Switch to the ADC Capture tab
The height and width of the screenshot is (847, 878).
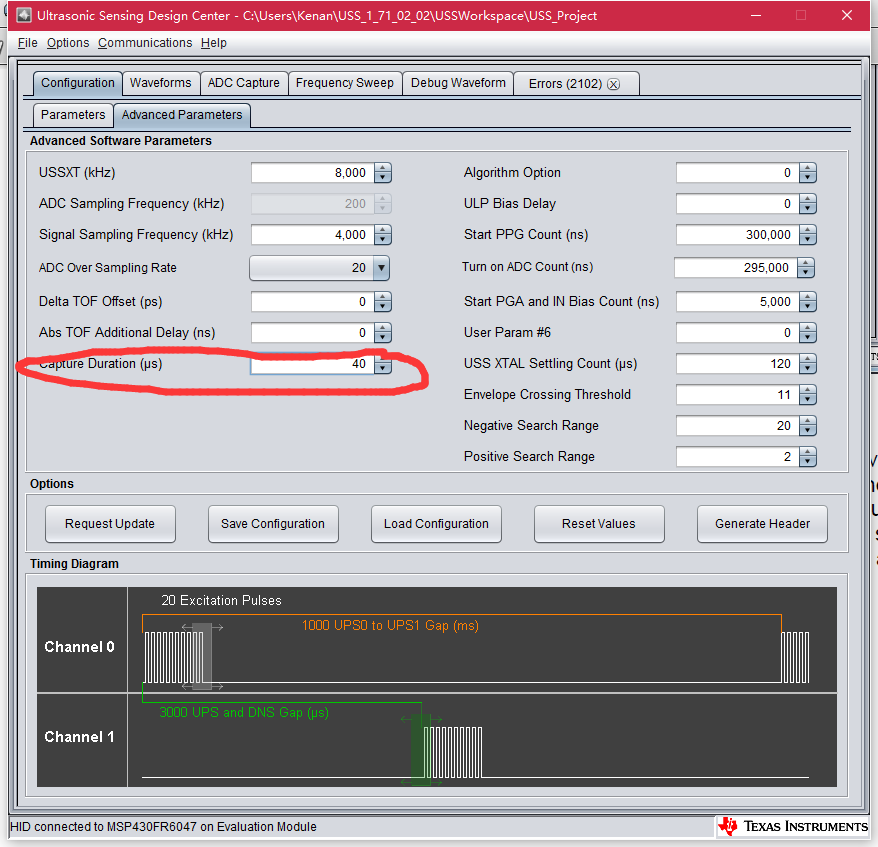pos(244,83)
